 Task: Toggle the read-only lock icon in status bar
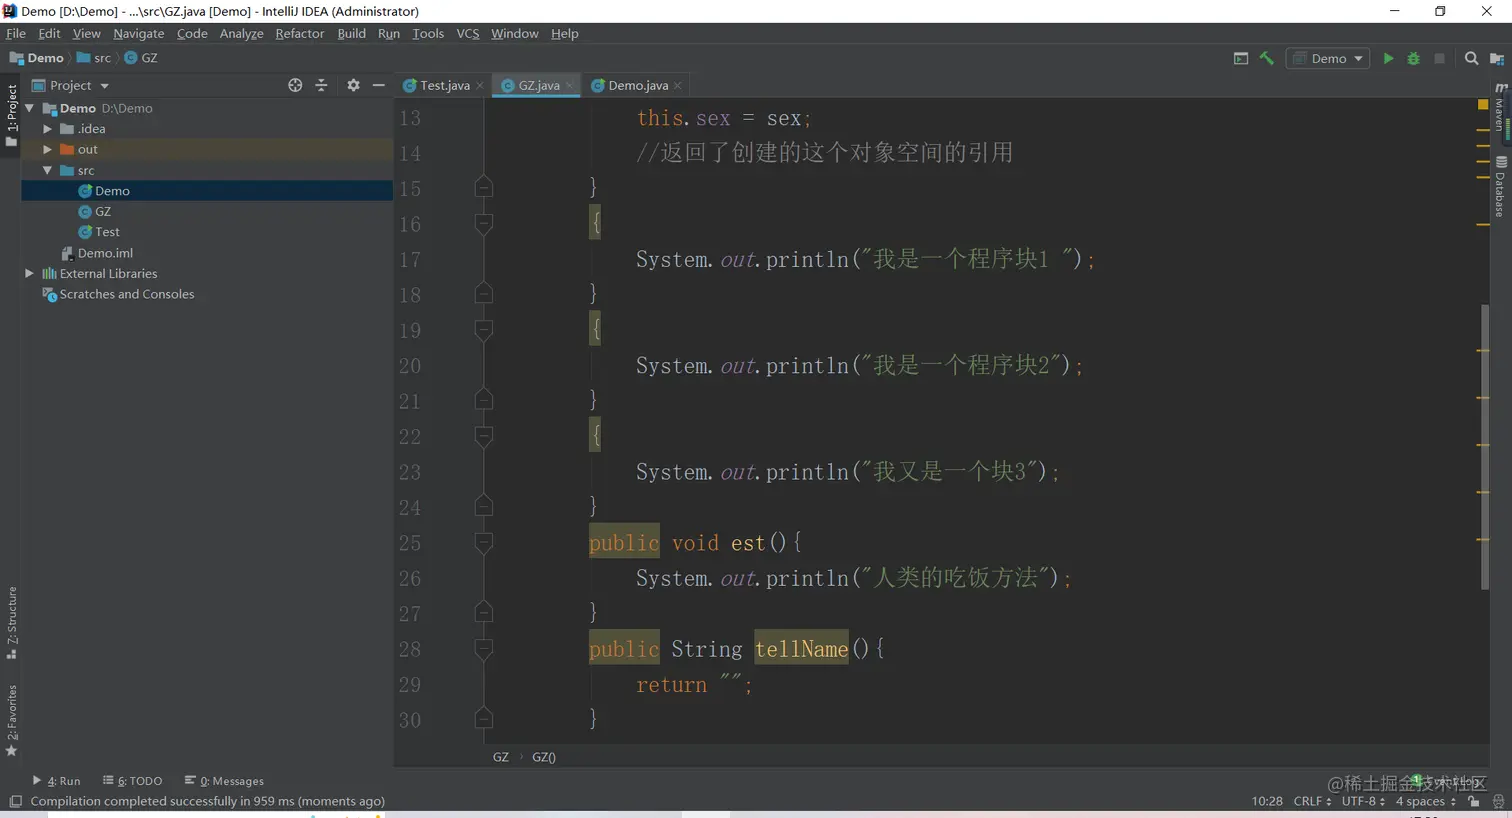click(x=1474, y=801)
